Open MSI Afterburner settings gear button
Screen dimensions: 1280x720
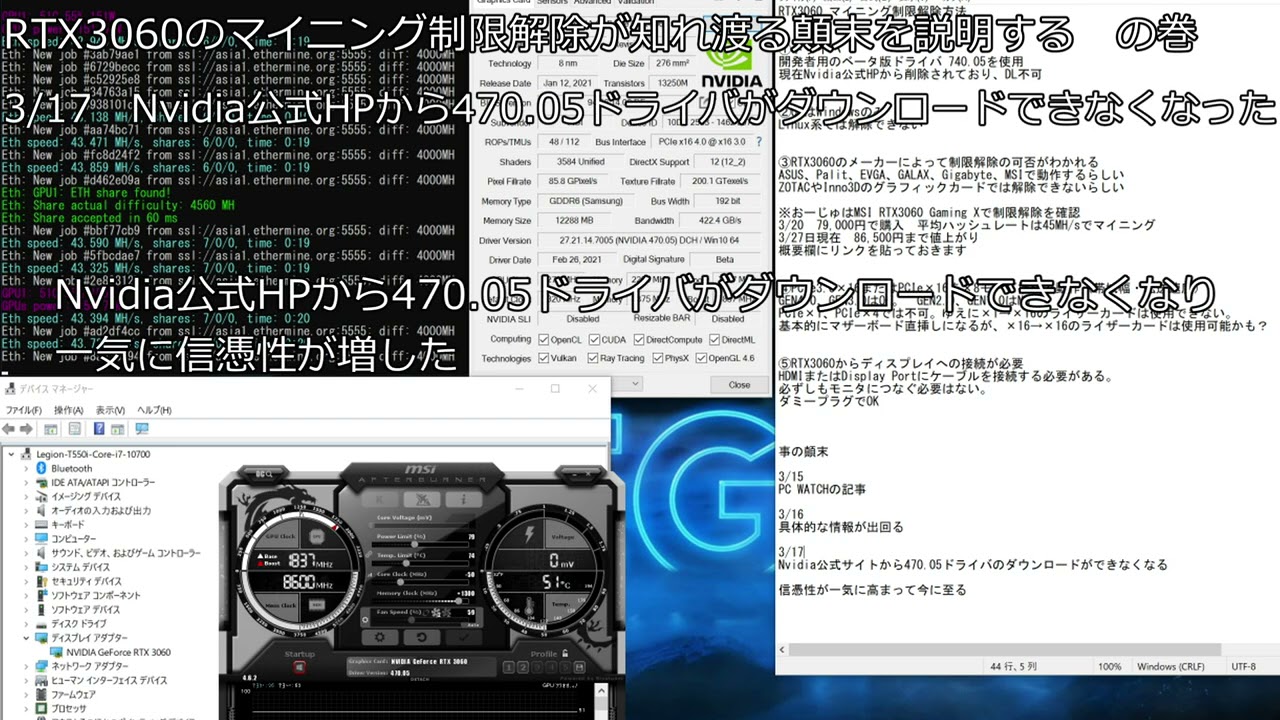point(379,637)
